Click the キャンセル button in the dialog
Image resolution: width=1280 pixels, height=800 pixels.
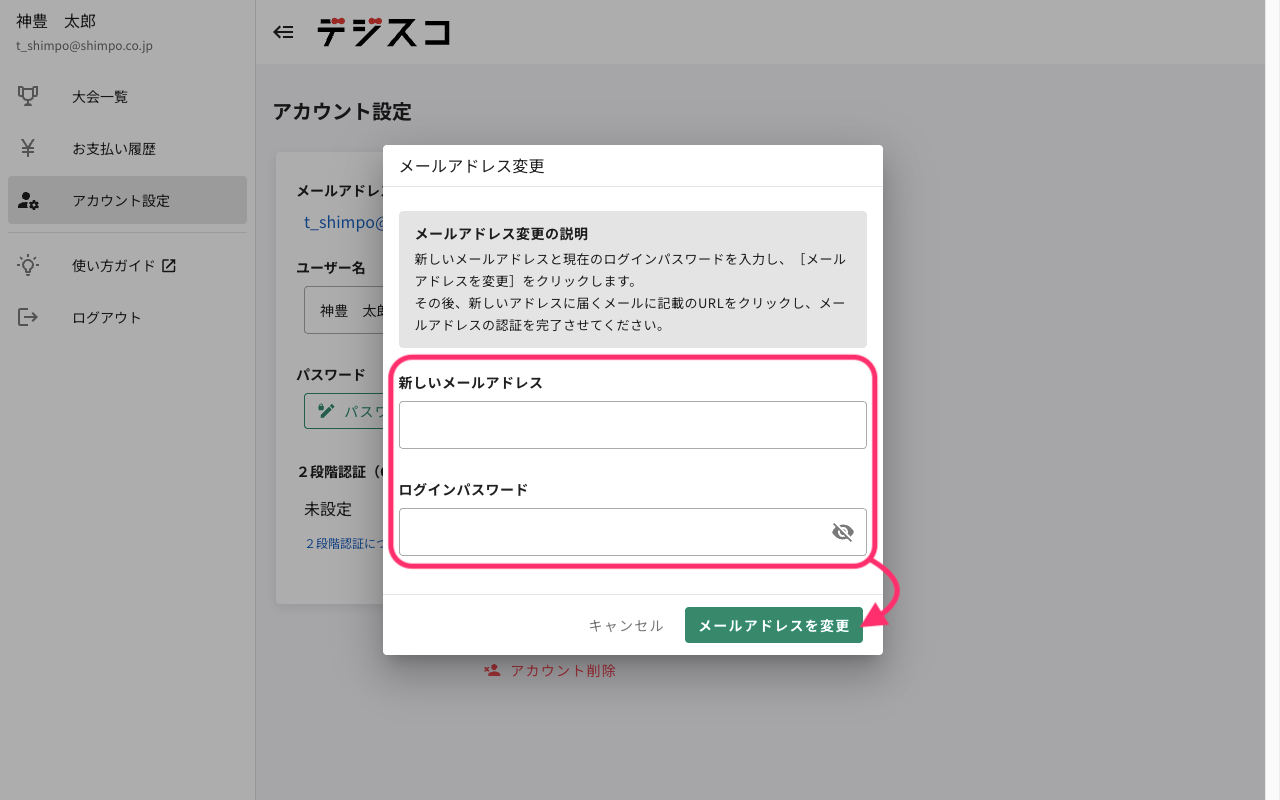point(626,625)
